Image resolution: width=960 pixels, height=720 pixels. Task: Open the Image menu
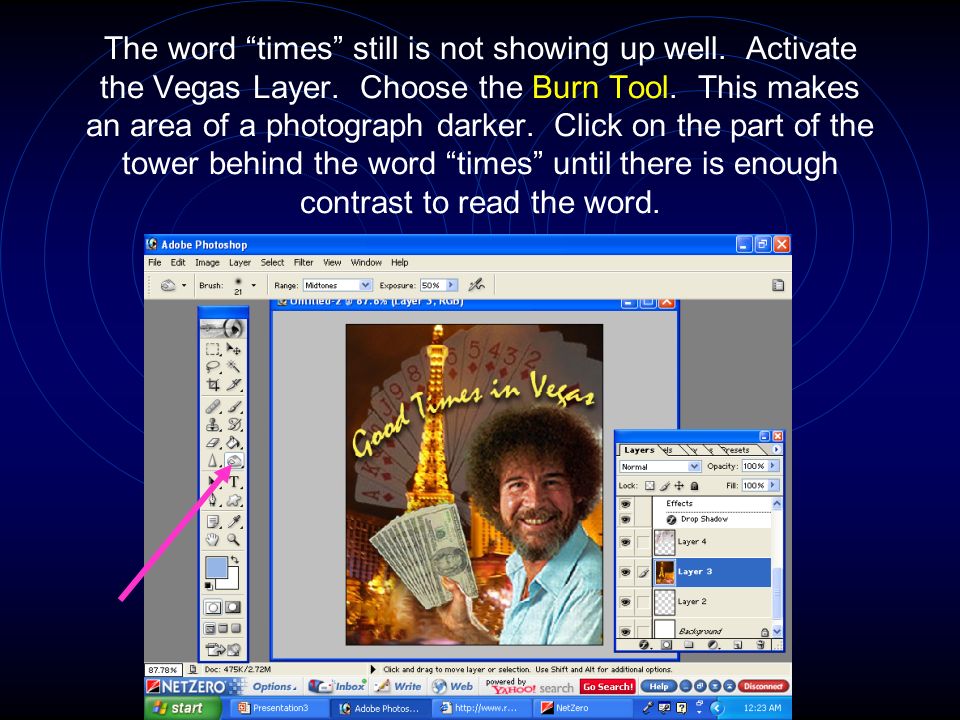207,262
